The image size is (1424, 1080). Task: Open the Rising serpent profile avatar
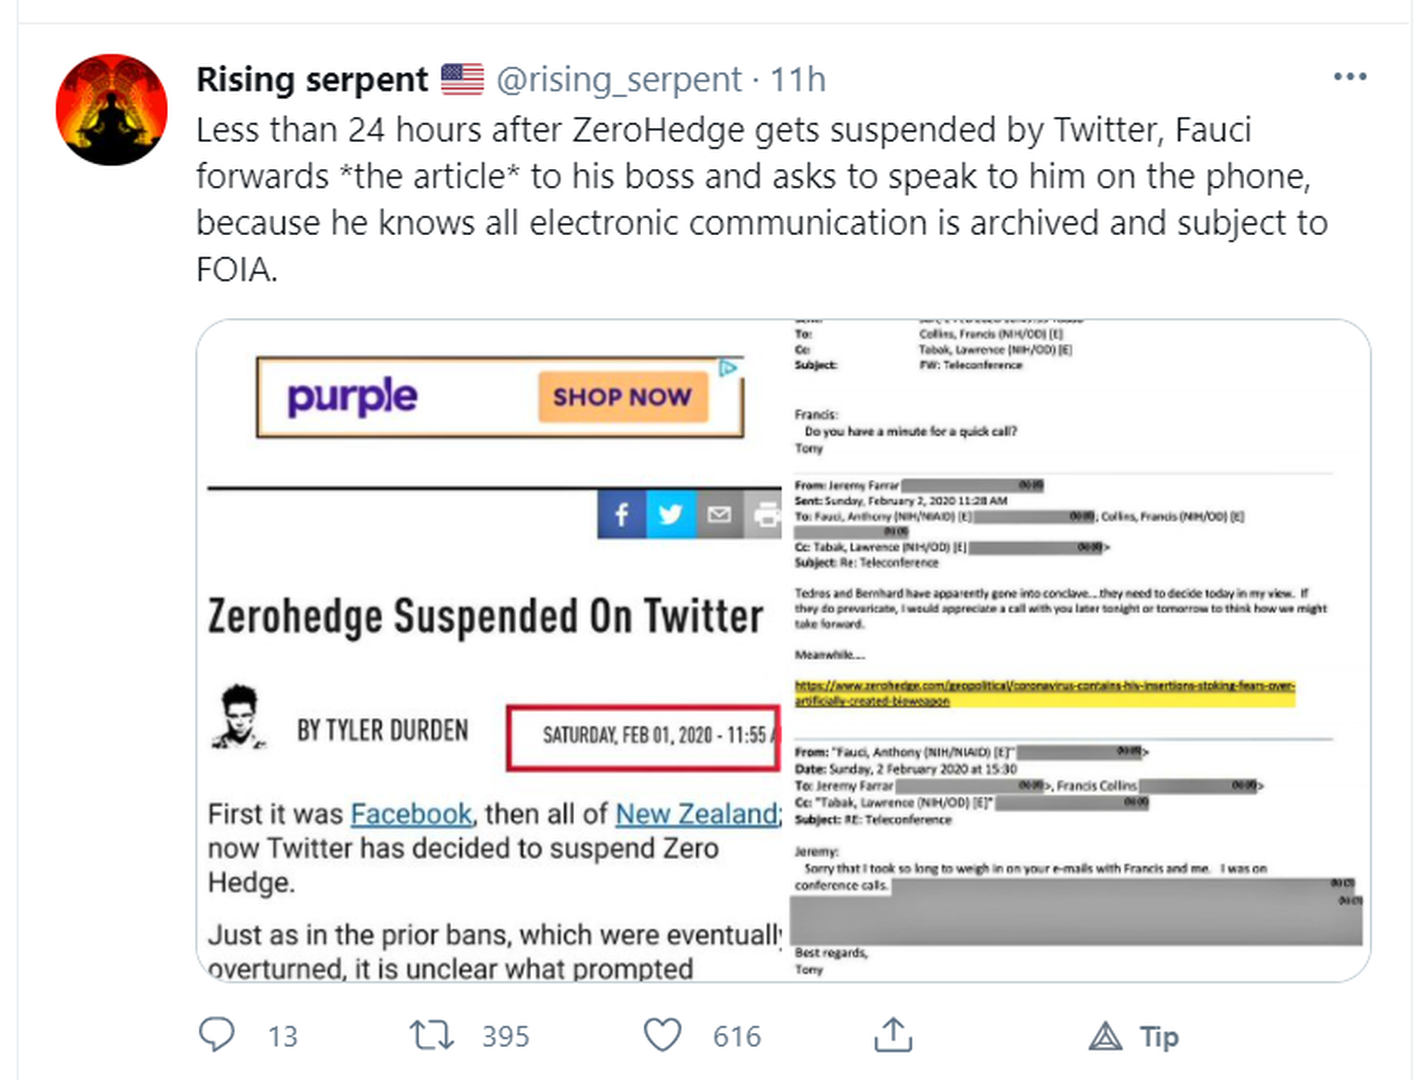point(111,110)
